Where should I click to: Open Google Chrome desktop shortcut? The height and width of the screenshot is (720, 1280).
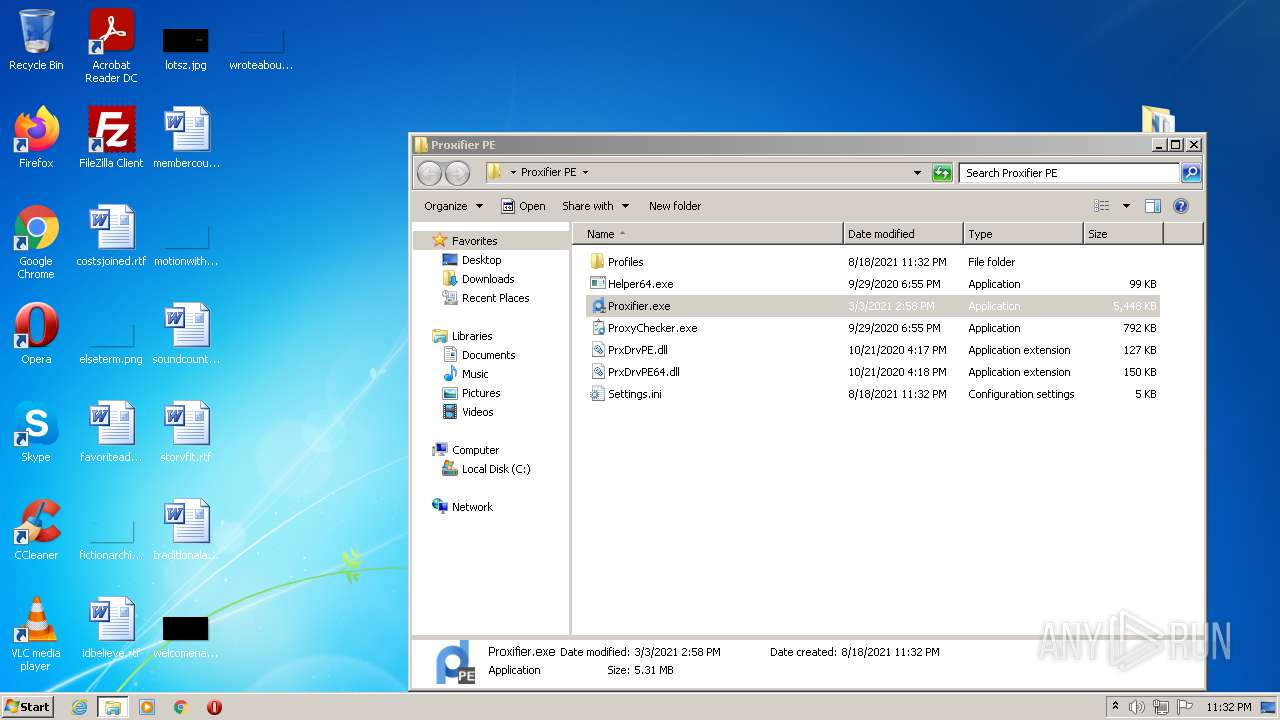[36, 242]
